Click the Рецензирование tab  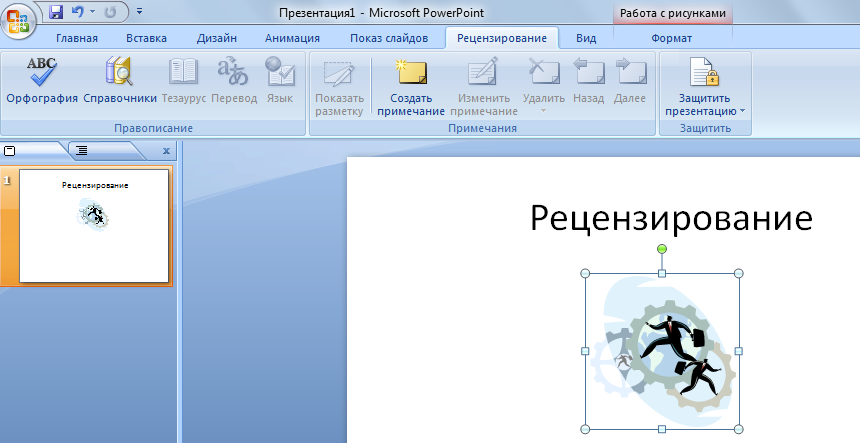coord(502,38)
